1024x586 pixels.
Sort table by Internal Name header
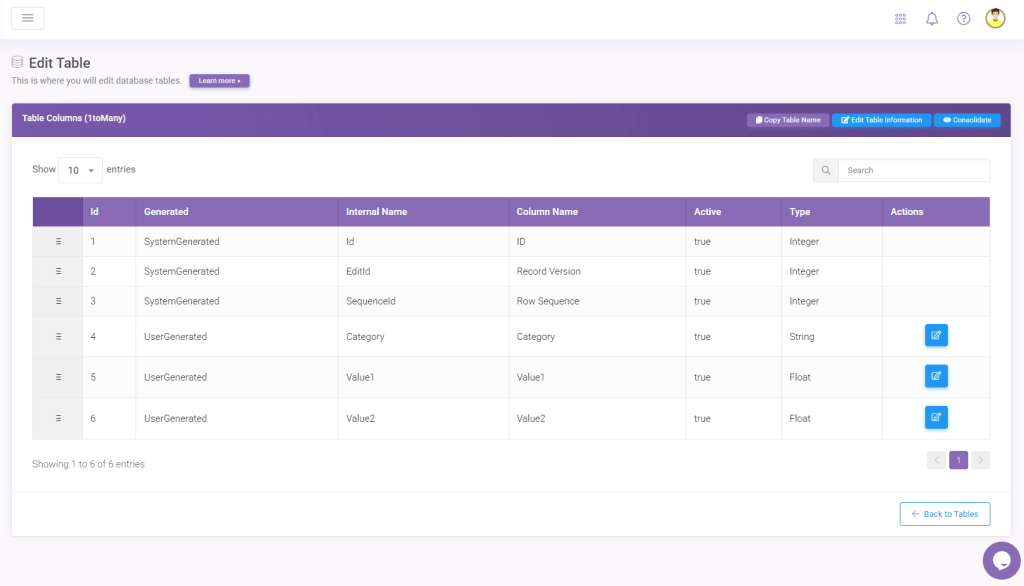pyautogui.click(x=376, y=212)
